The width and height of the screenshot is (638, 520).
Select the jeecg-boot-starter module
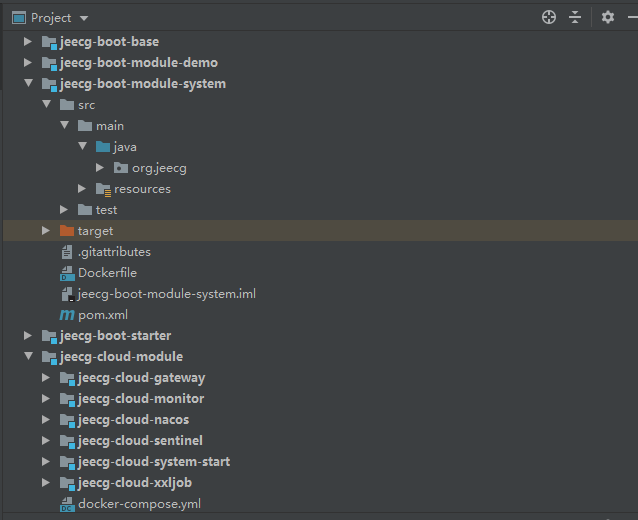[115, 336]
